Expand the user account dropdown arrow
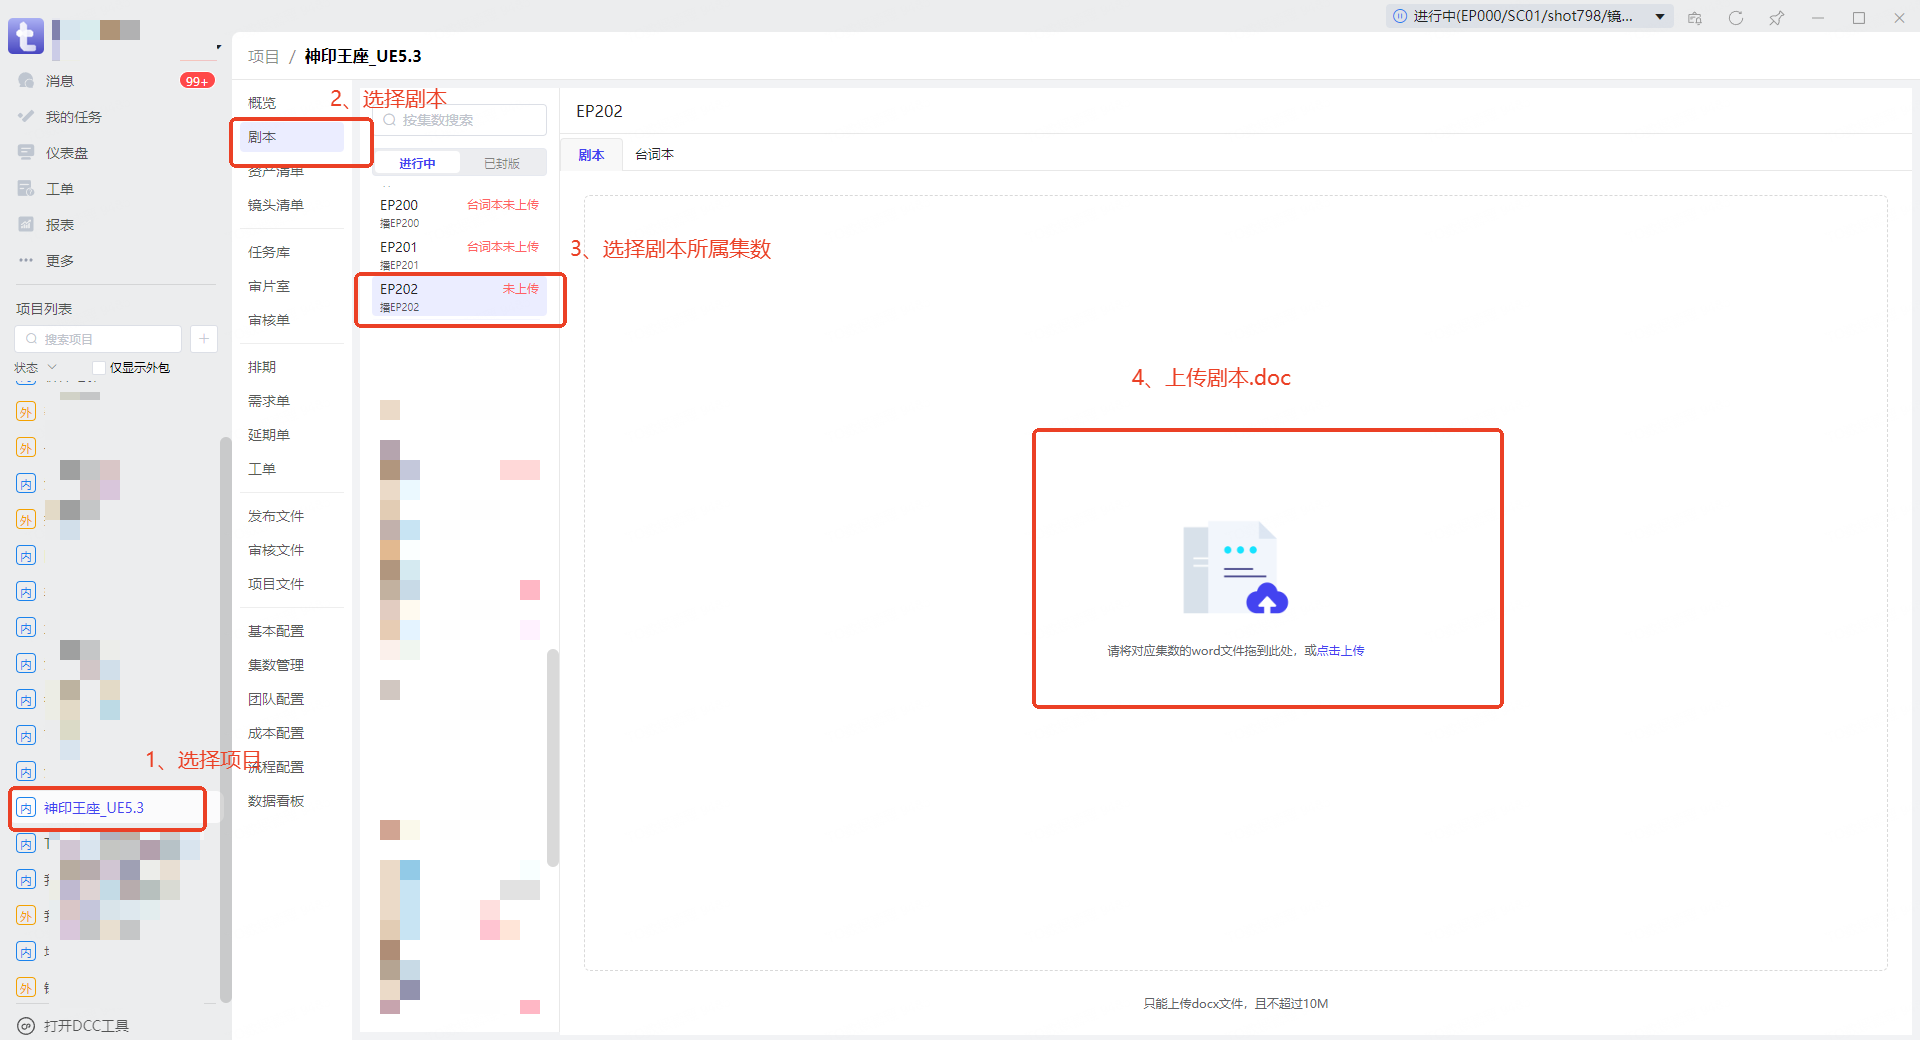Image resolution: width=1920 pixels, height=1040 pixels. [x=219, y=47]
